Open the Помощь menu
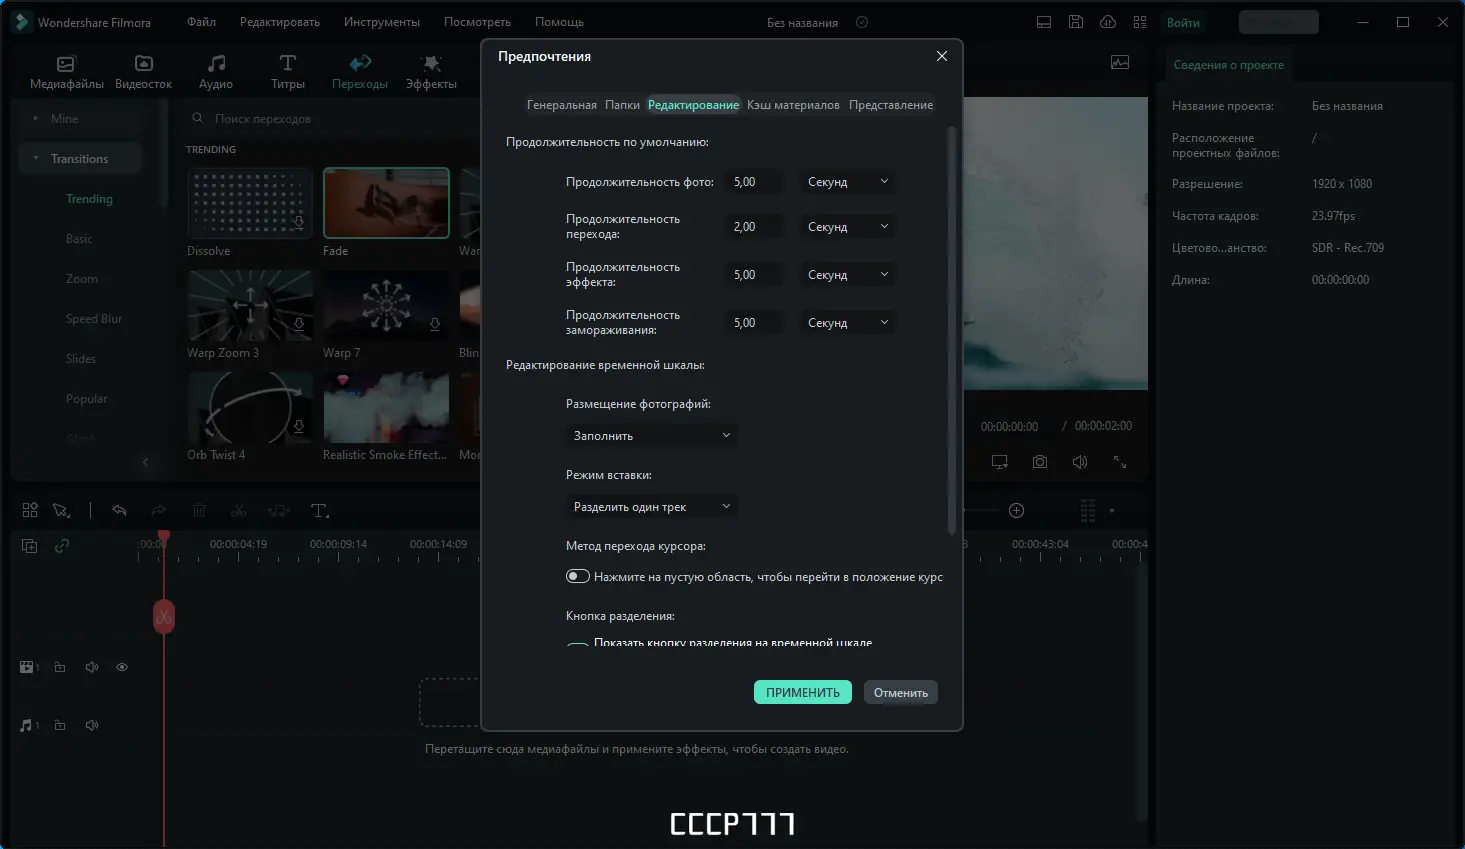The height and width of the screenshot is (849, 1465). coord(559,22)
